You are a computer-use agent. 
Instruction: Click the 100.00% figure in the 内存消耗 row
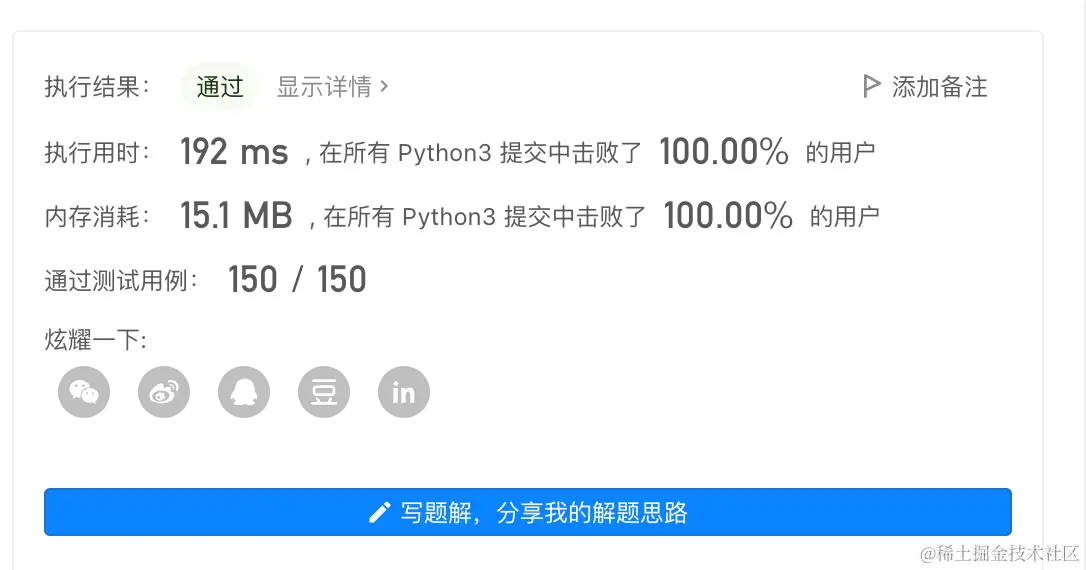(728, 215)
